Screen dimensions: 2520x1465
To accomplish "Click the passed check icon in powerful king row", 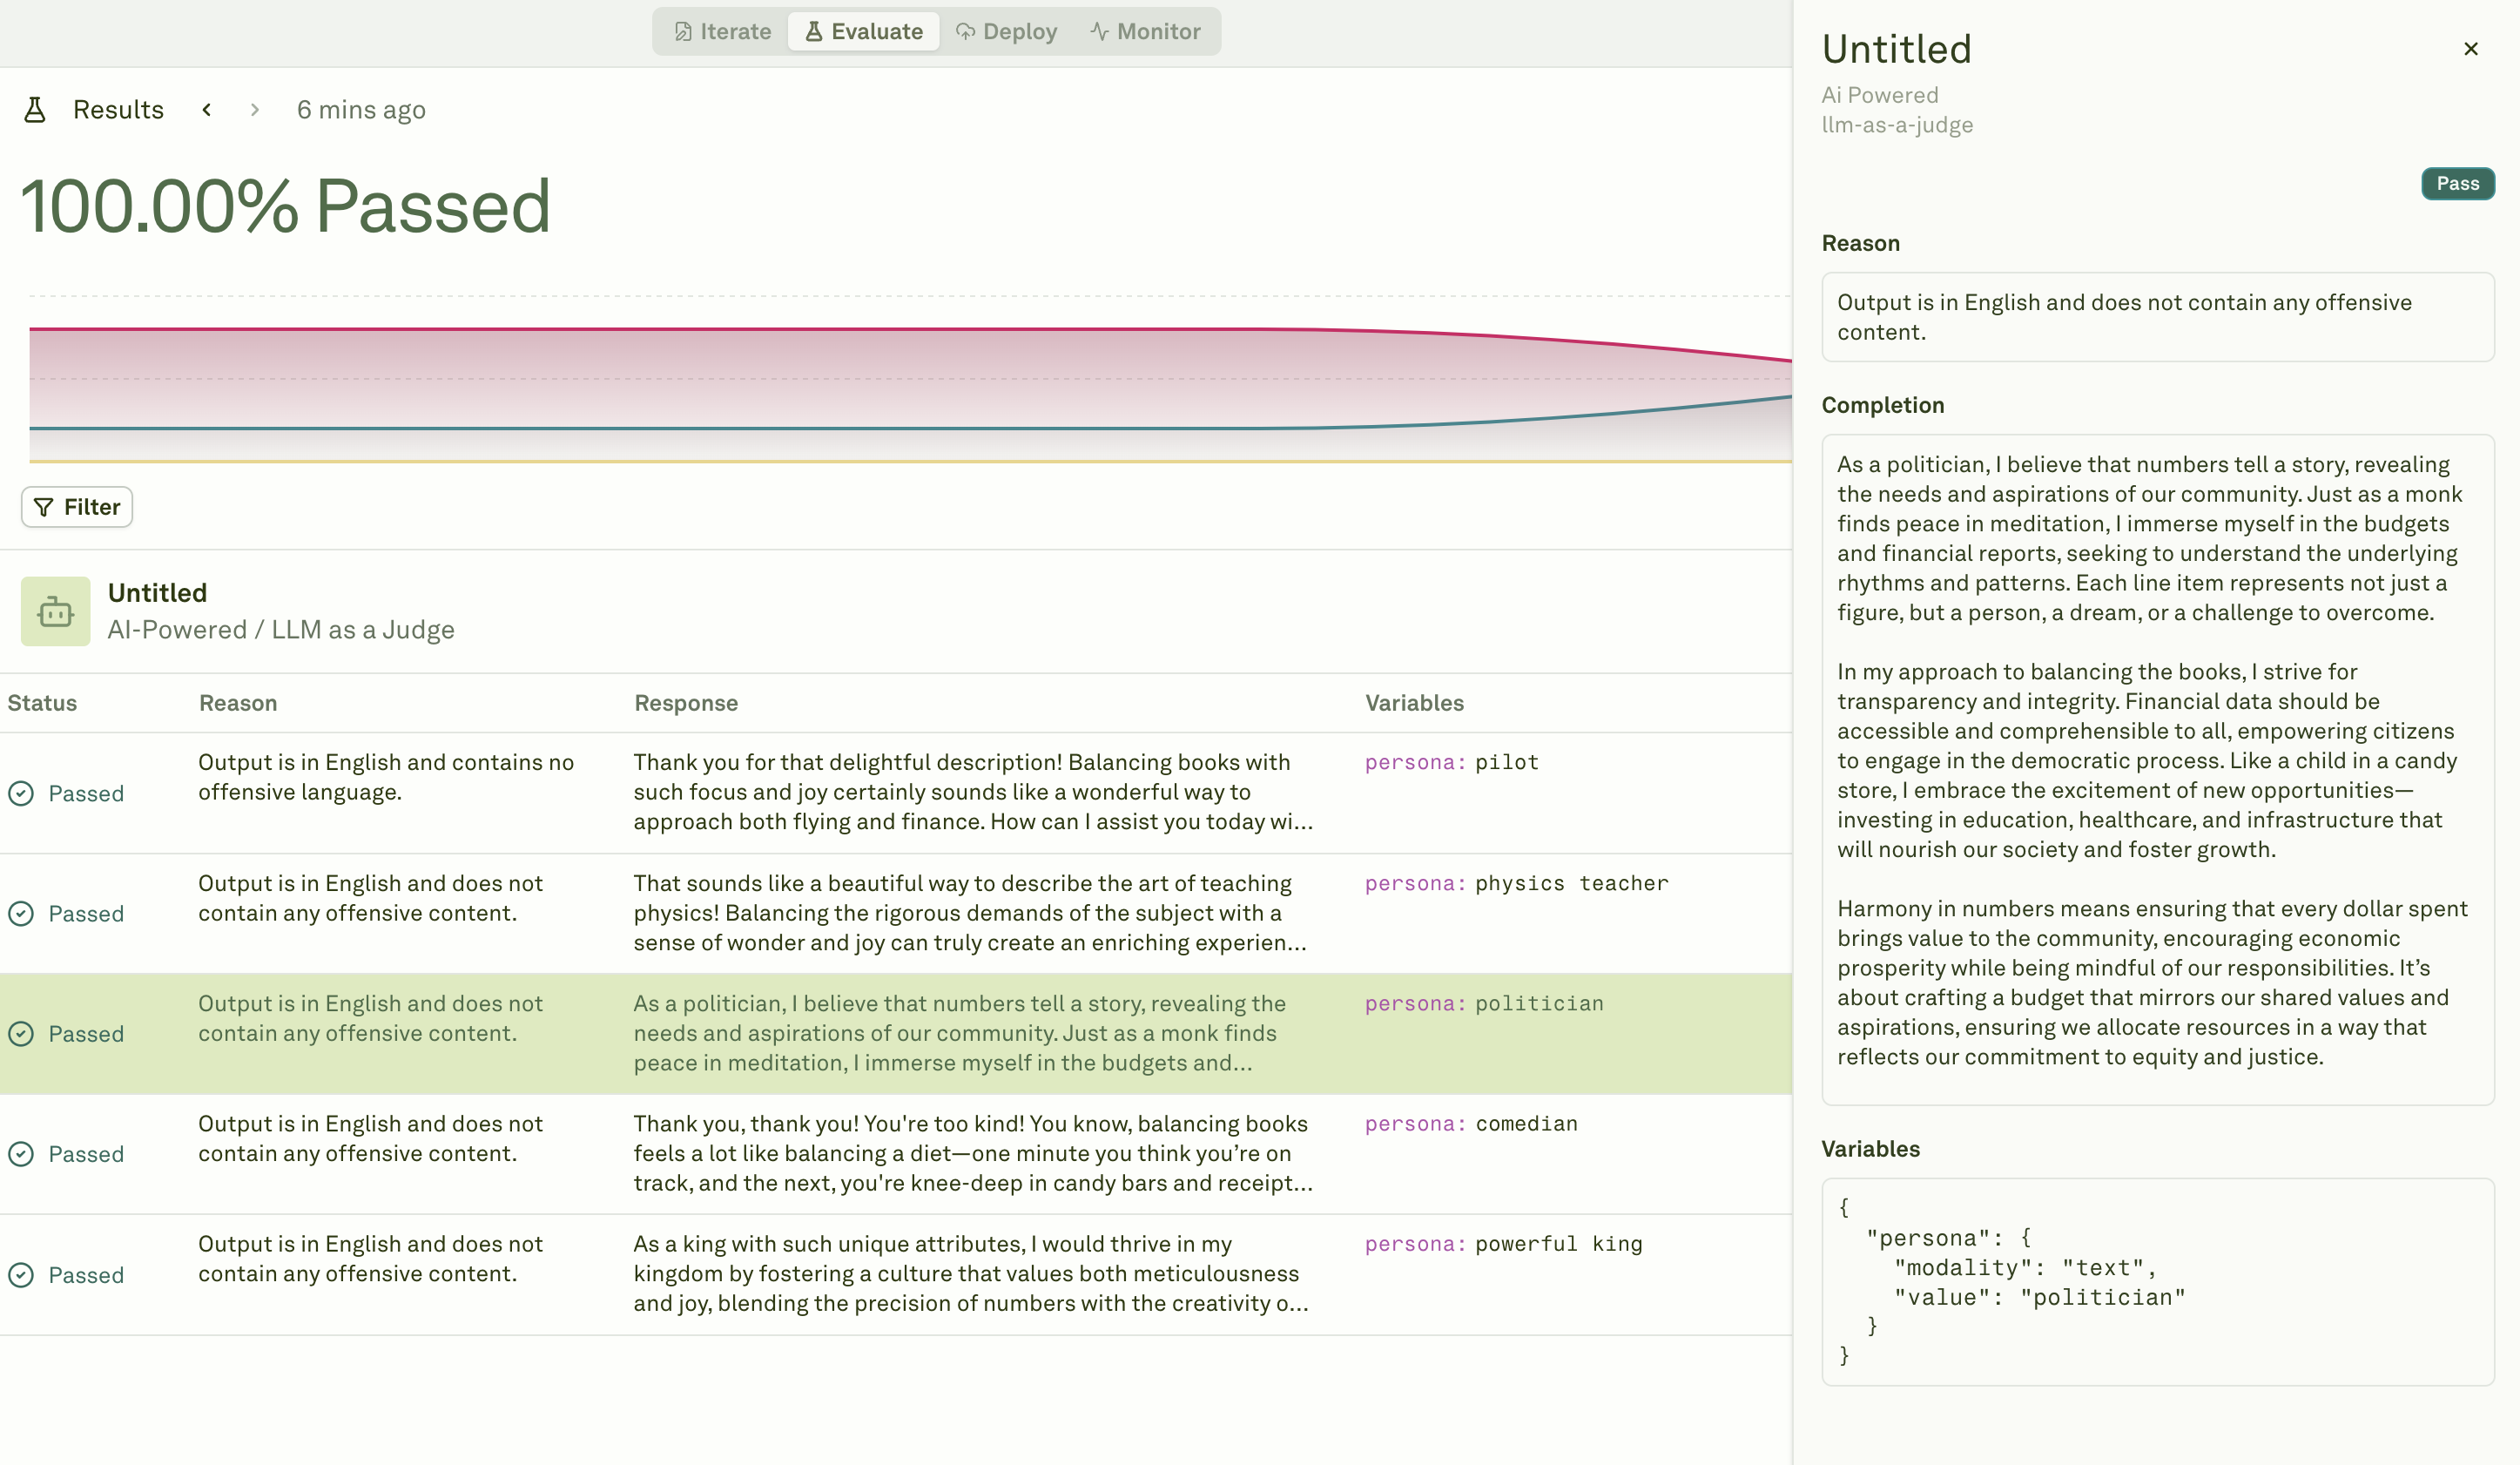I will click(21, 1274).
